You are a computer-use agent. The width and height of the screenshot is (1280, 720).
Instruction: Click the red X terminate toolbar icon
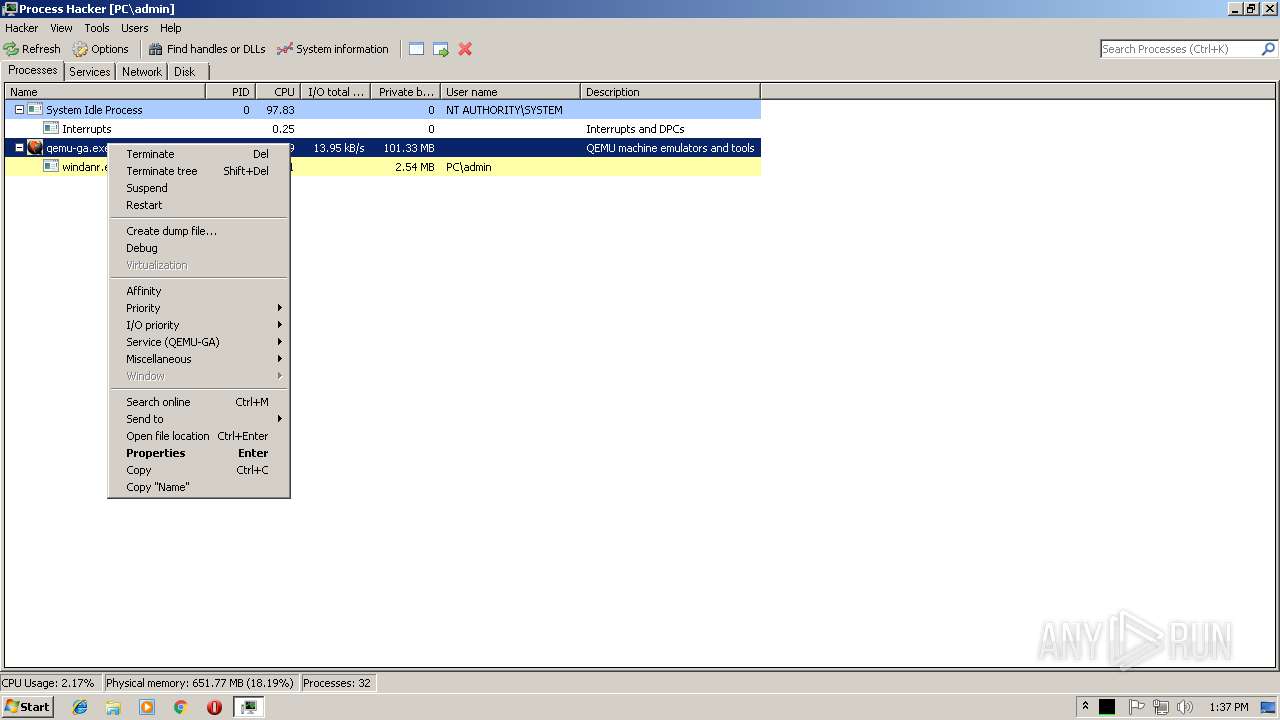tap(465, 49)
